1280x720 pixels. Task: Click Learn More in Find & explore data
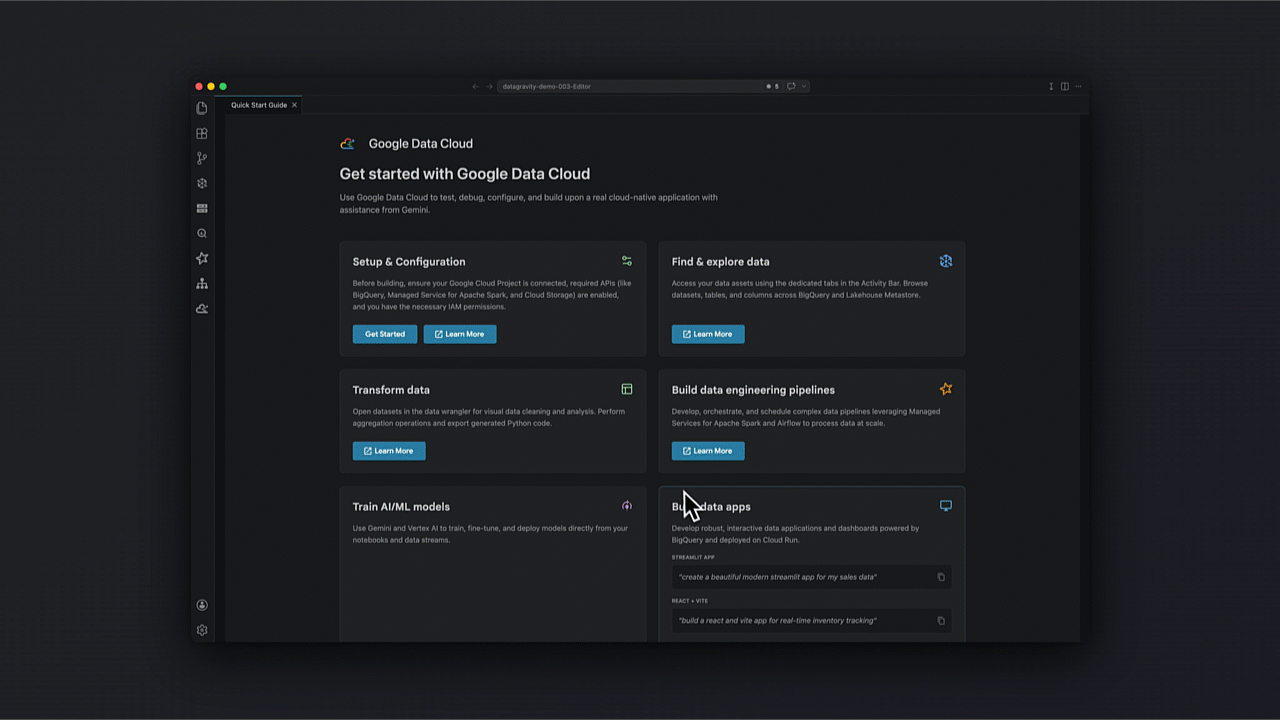tap(708, 334)
